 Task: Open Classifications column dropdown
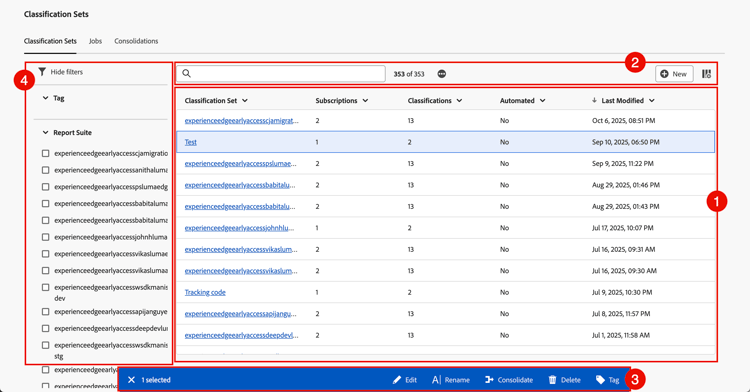click(459, 100)
